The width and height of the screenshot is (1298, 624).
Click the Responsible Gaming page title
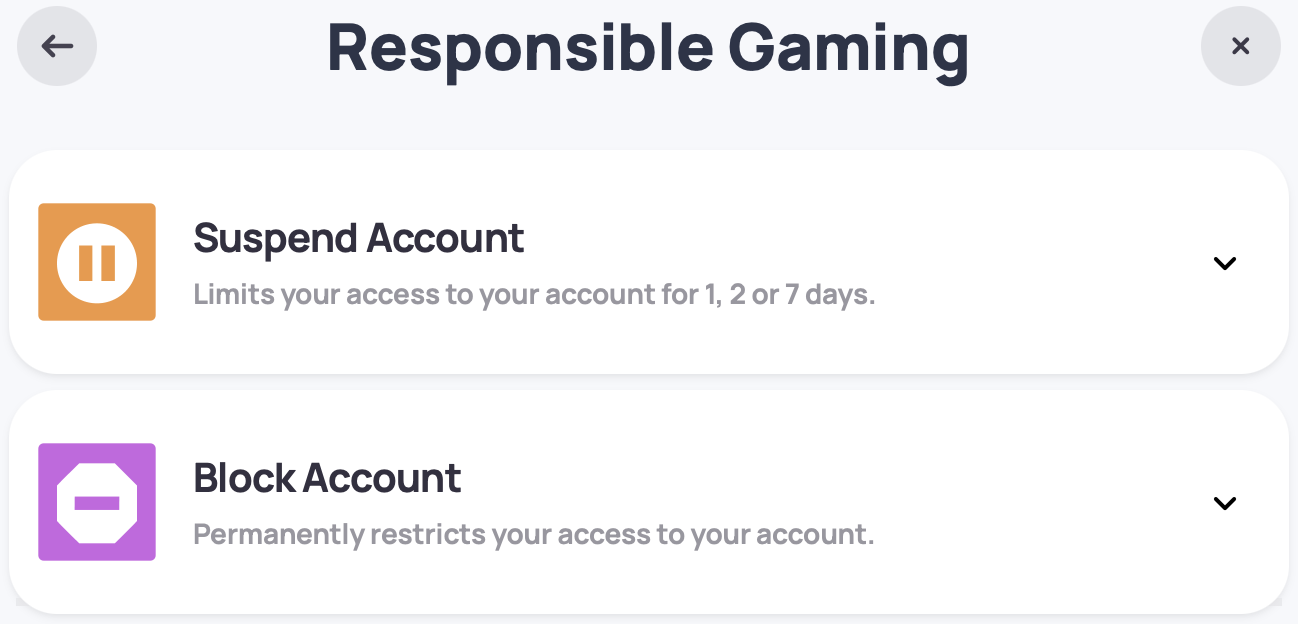(648, 48)
